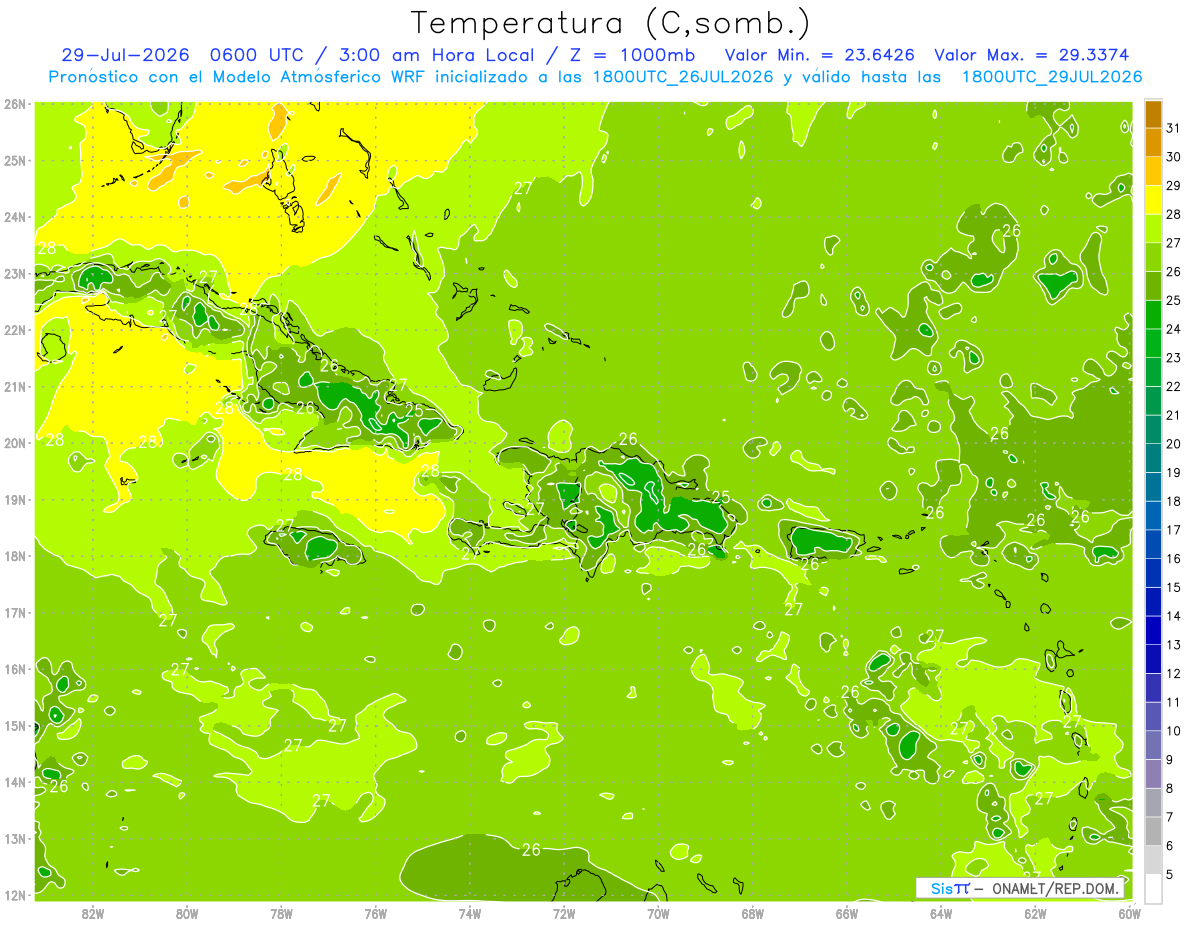Pick the orange legend swatch between 30 and 31
The width and height of the screenshot is (1200, 927).
coord(1153,142)
